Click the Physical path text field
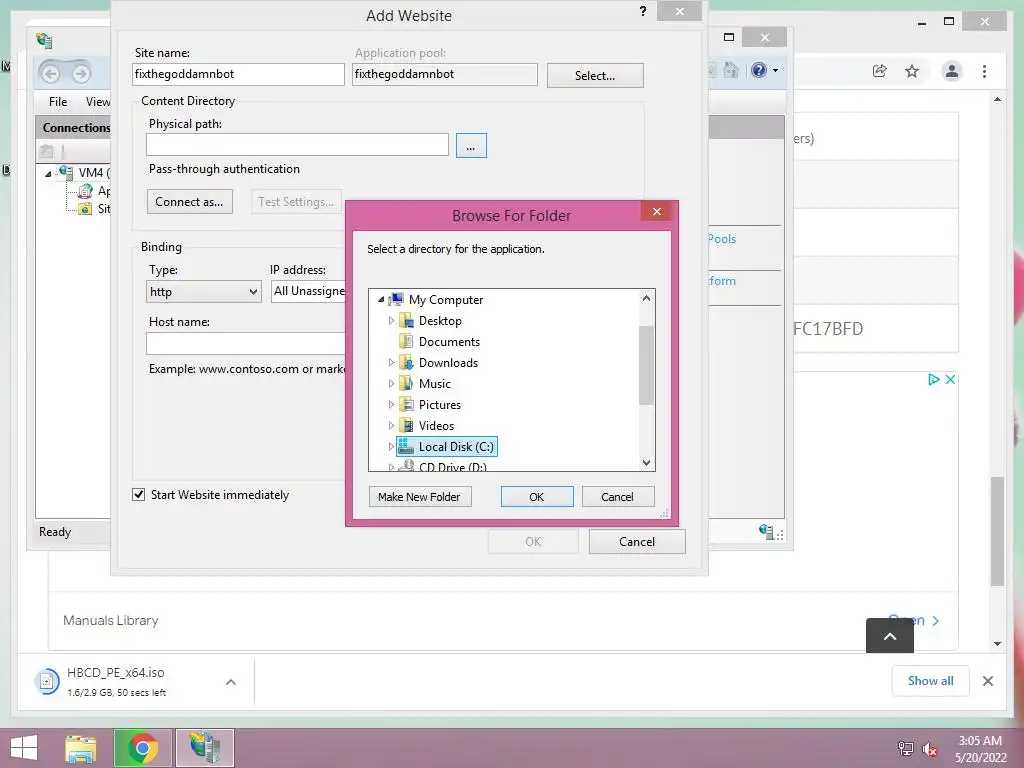Image resolution: width=1024 pixels, height=768 pixels. click(x=297, y=144)
